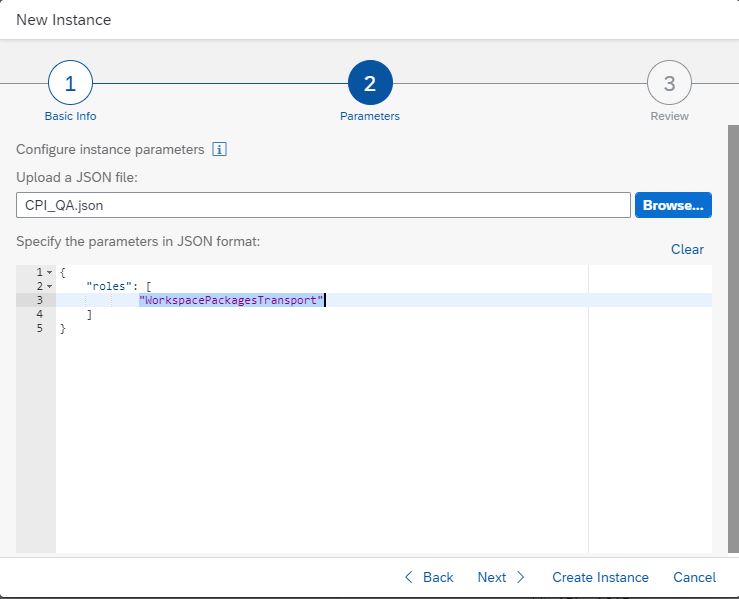Click the closing brace on line 5

pyautogui.click(x=63, y=328)
